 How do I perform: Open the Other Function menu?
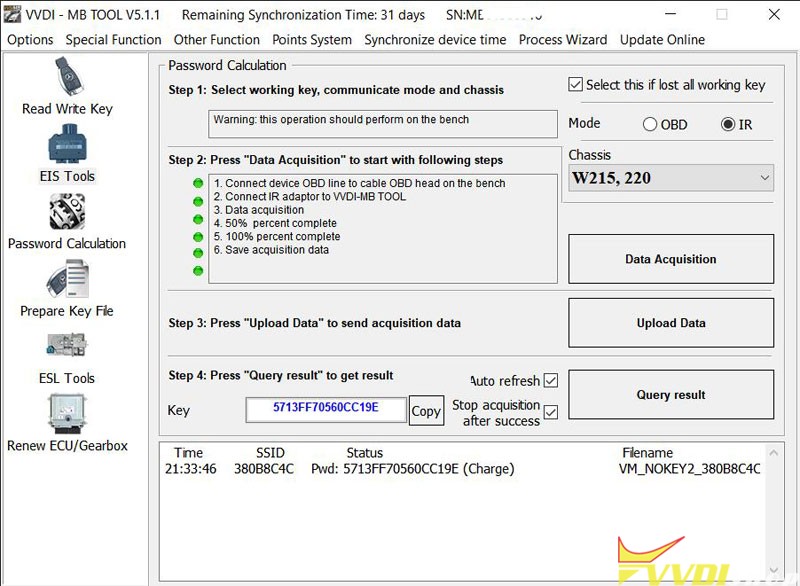pos(216,40)
